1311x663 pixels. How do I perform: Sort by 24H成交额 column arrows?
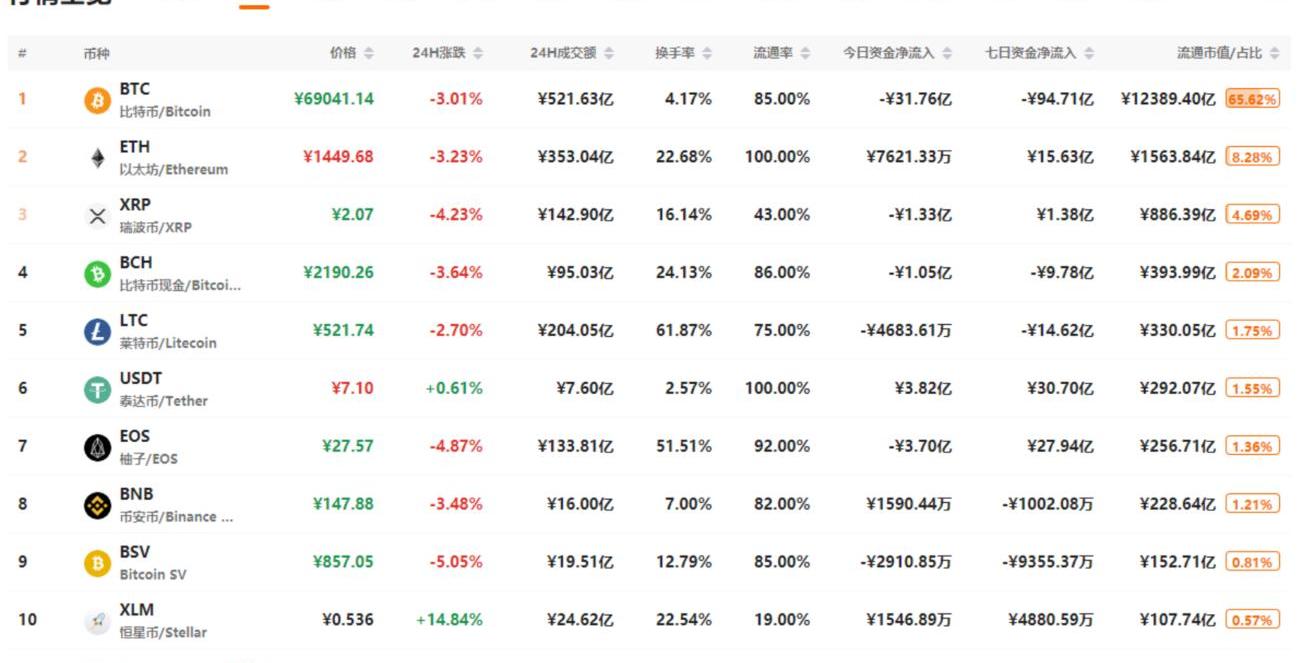[609, 53]
